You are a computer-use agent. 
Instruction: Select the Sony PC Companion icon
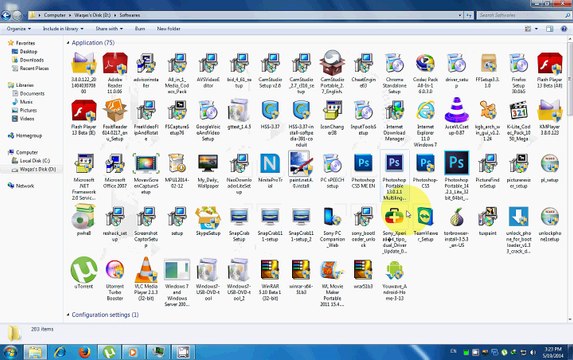coord(332,217)
